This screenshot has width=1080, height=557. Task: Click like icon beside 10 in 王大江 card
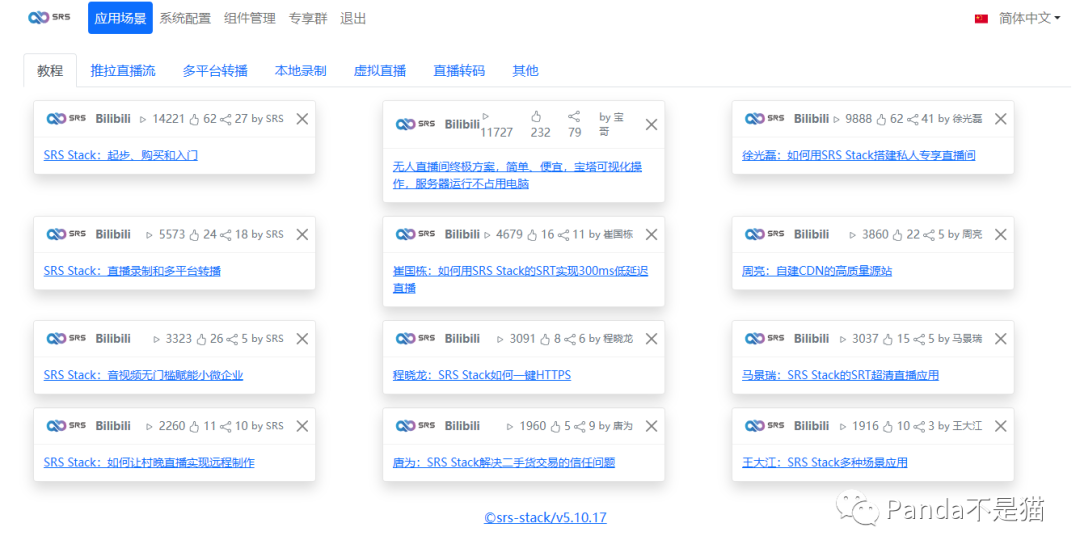888,426
